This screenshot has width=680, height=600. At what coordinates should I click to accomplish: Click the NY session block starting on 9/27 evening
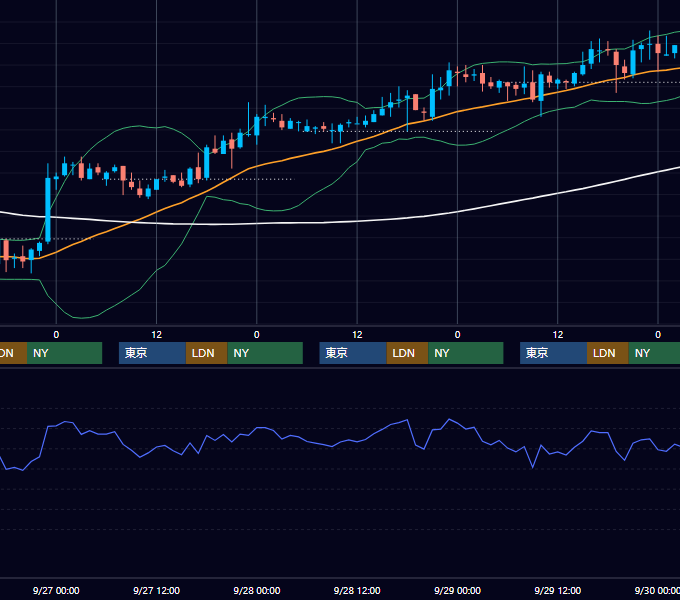pos(265,353)
